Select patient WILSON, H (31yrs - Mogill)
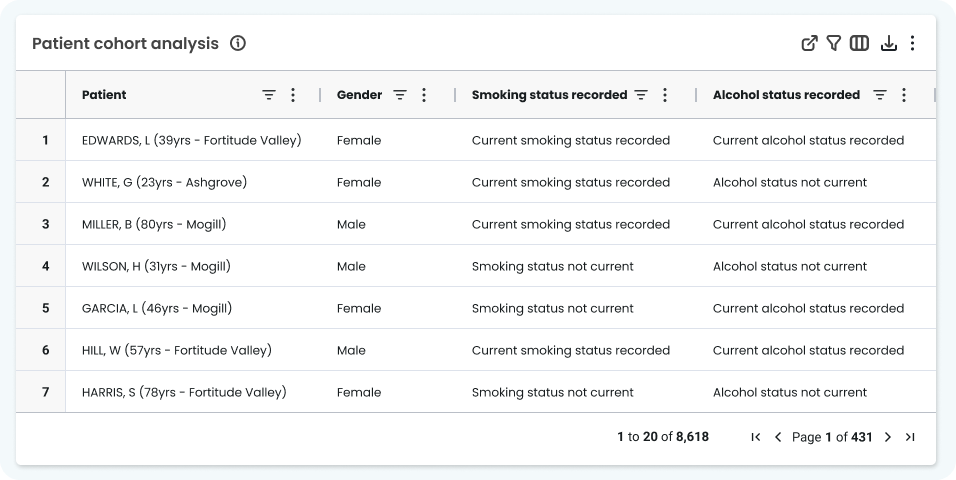The width and height of the screenshot is (956, 480). pyautogui.click(x=156, y=267)
